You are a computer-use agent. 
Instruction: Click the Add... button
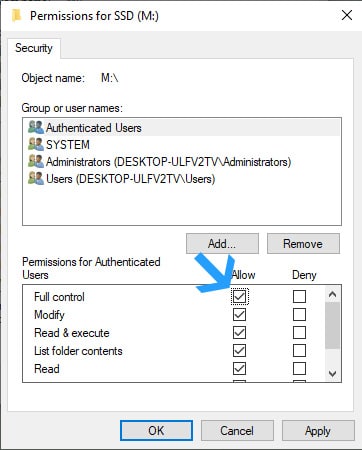[222, 244]
